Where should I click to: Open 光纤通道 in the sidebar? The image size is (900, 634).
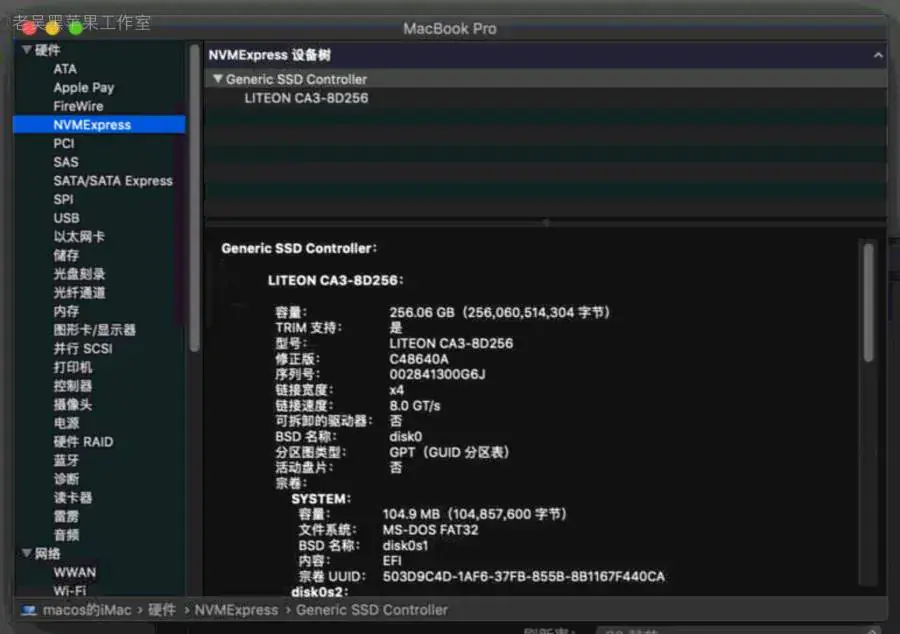coord(79,293)
